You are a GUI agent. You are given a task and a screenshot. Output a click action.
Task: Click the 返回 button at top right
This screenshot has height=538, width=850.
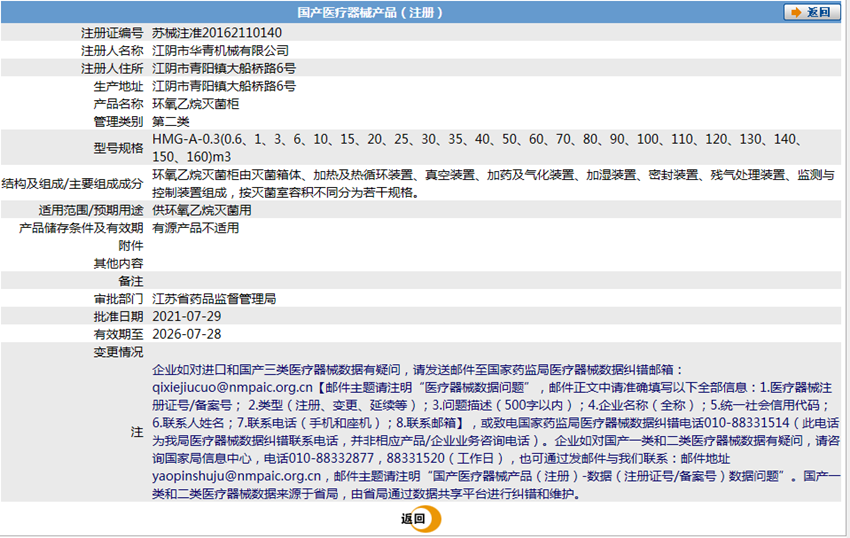[x=812, y=12]
